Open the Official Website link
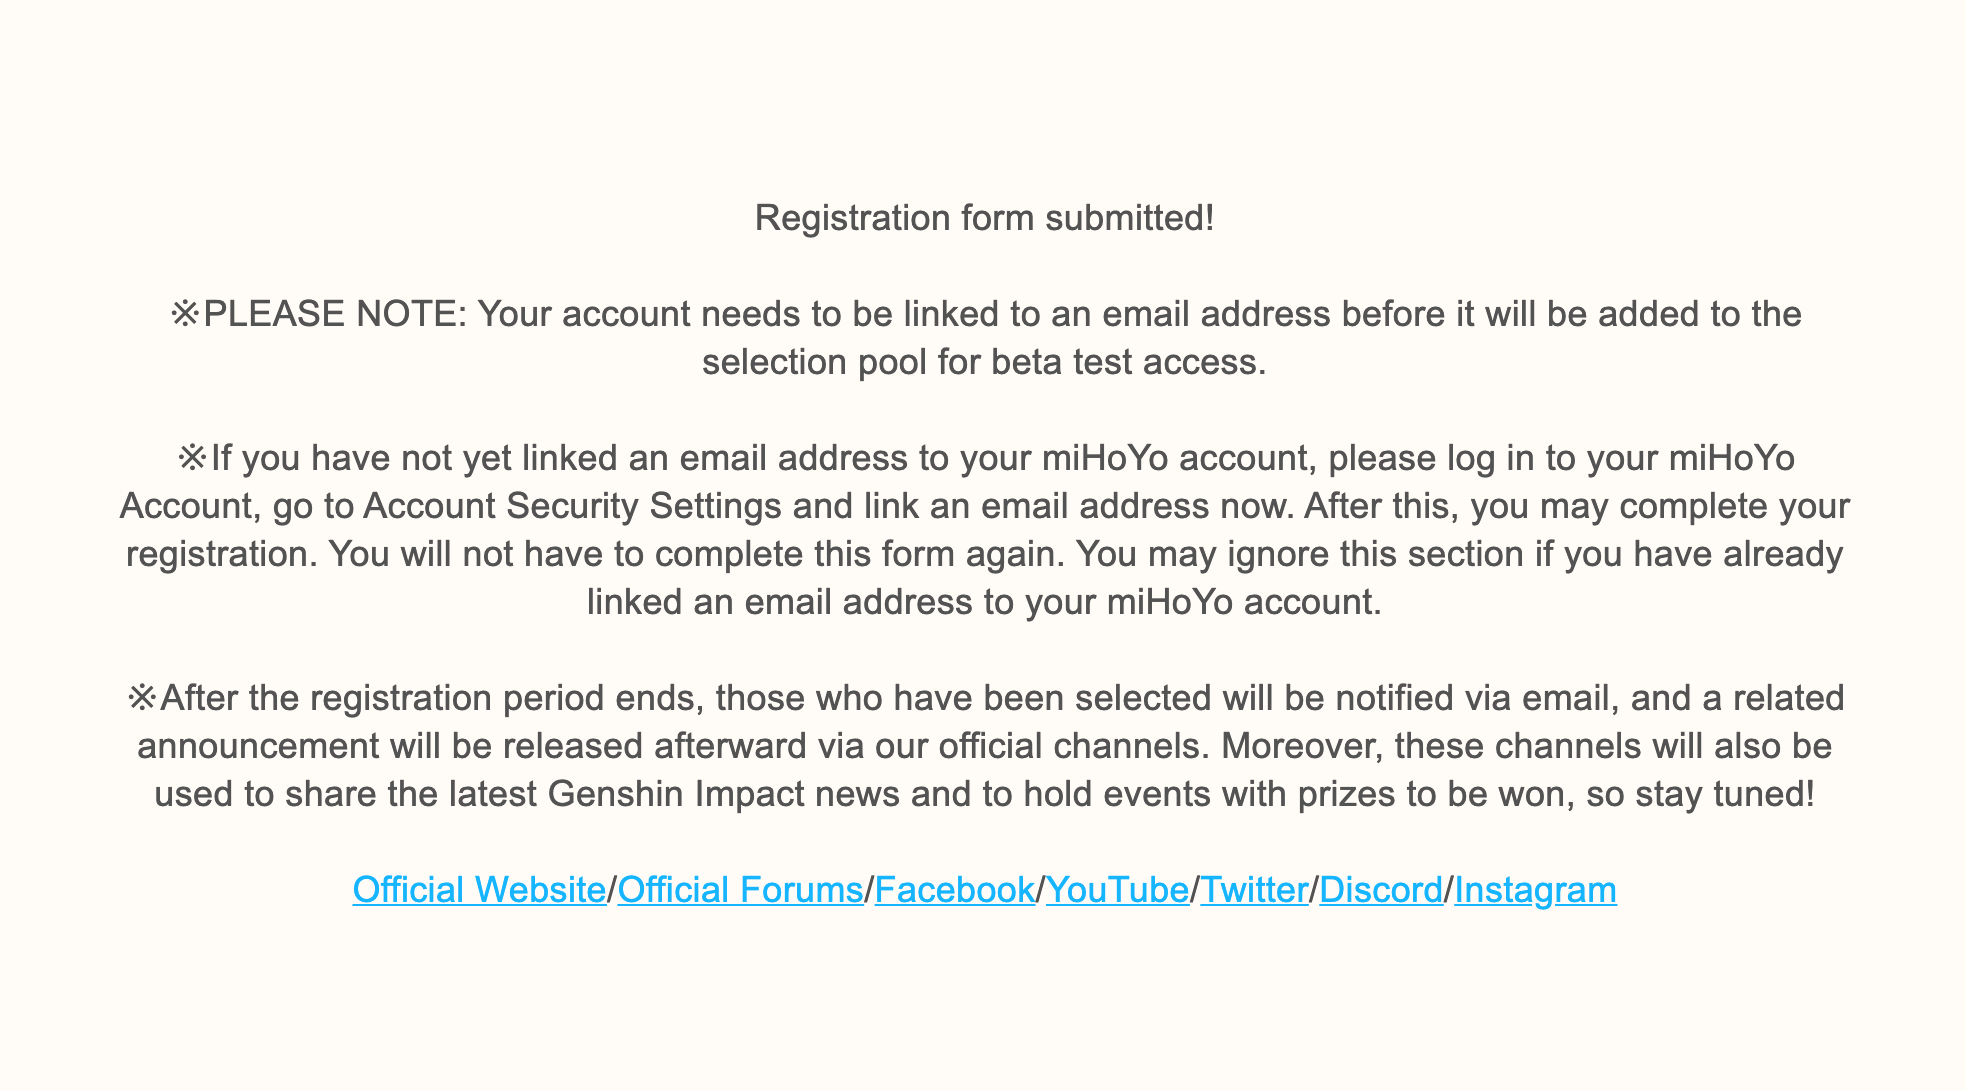This screenshot has width=1966, height=1090. pyautogui.click(x=479, y=890)
